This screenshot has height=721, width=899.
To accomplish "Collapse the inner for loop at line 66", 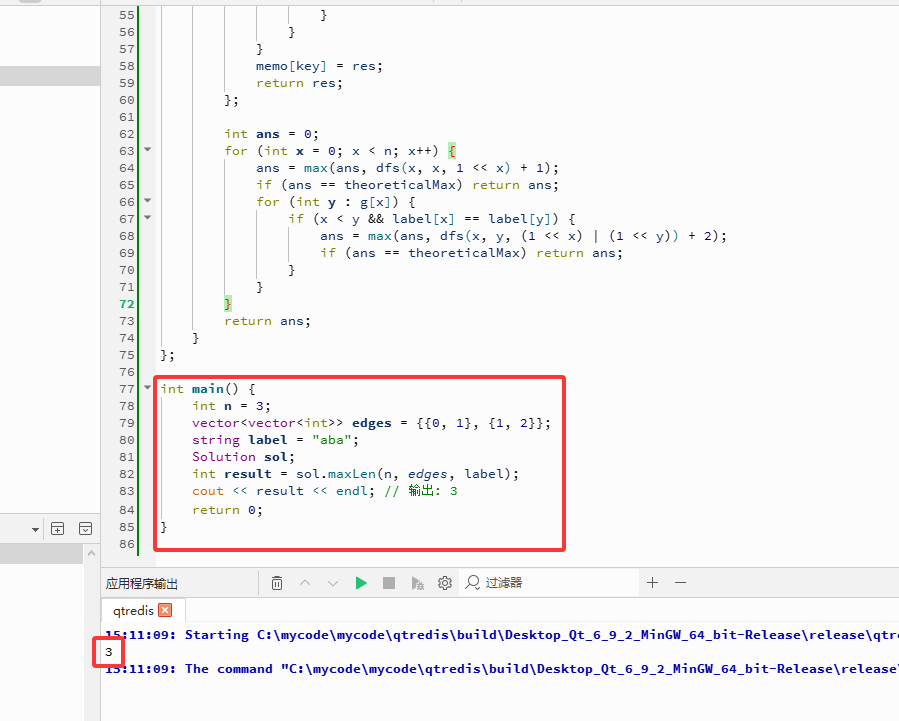I will 147,201.
